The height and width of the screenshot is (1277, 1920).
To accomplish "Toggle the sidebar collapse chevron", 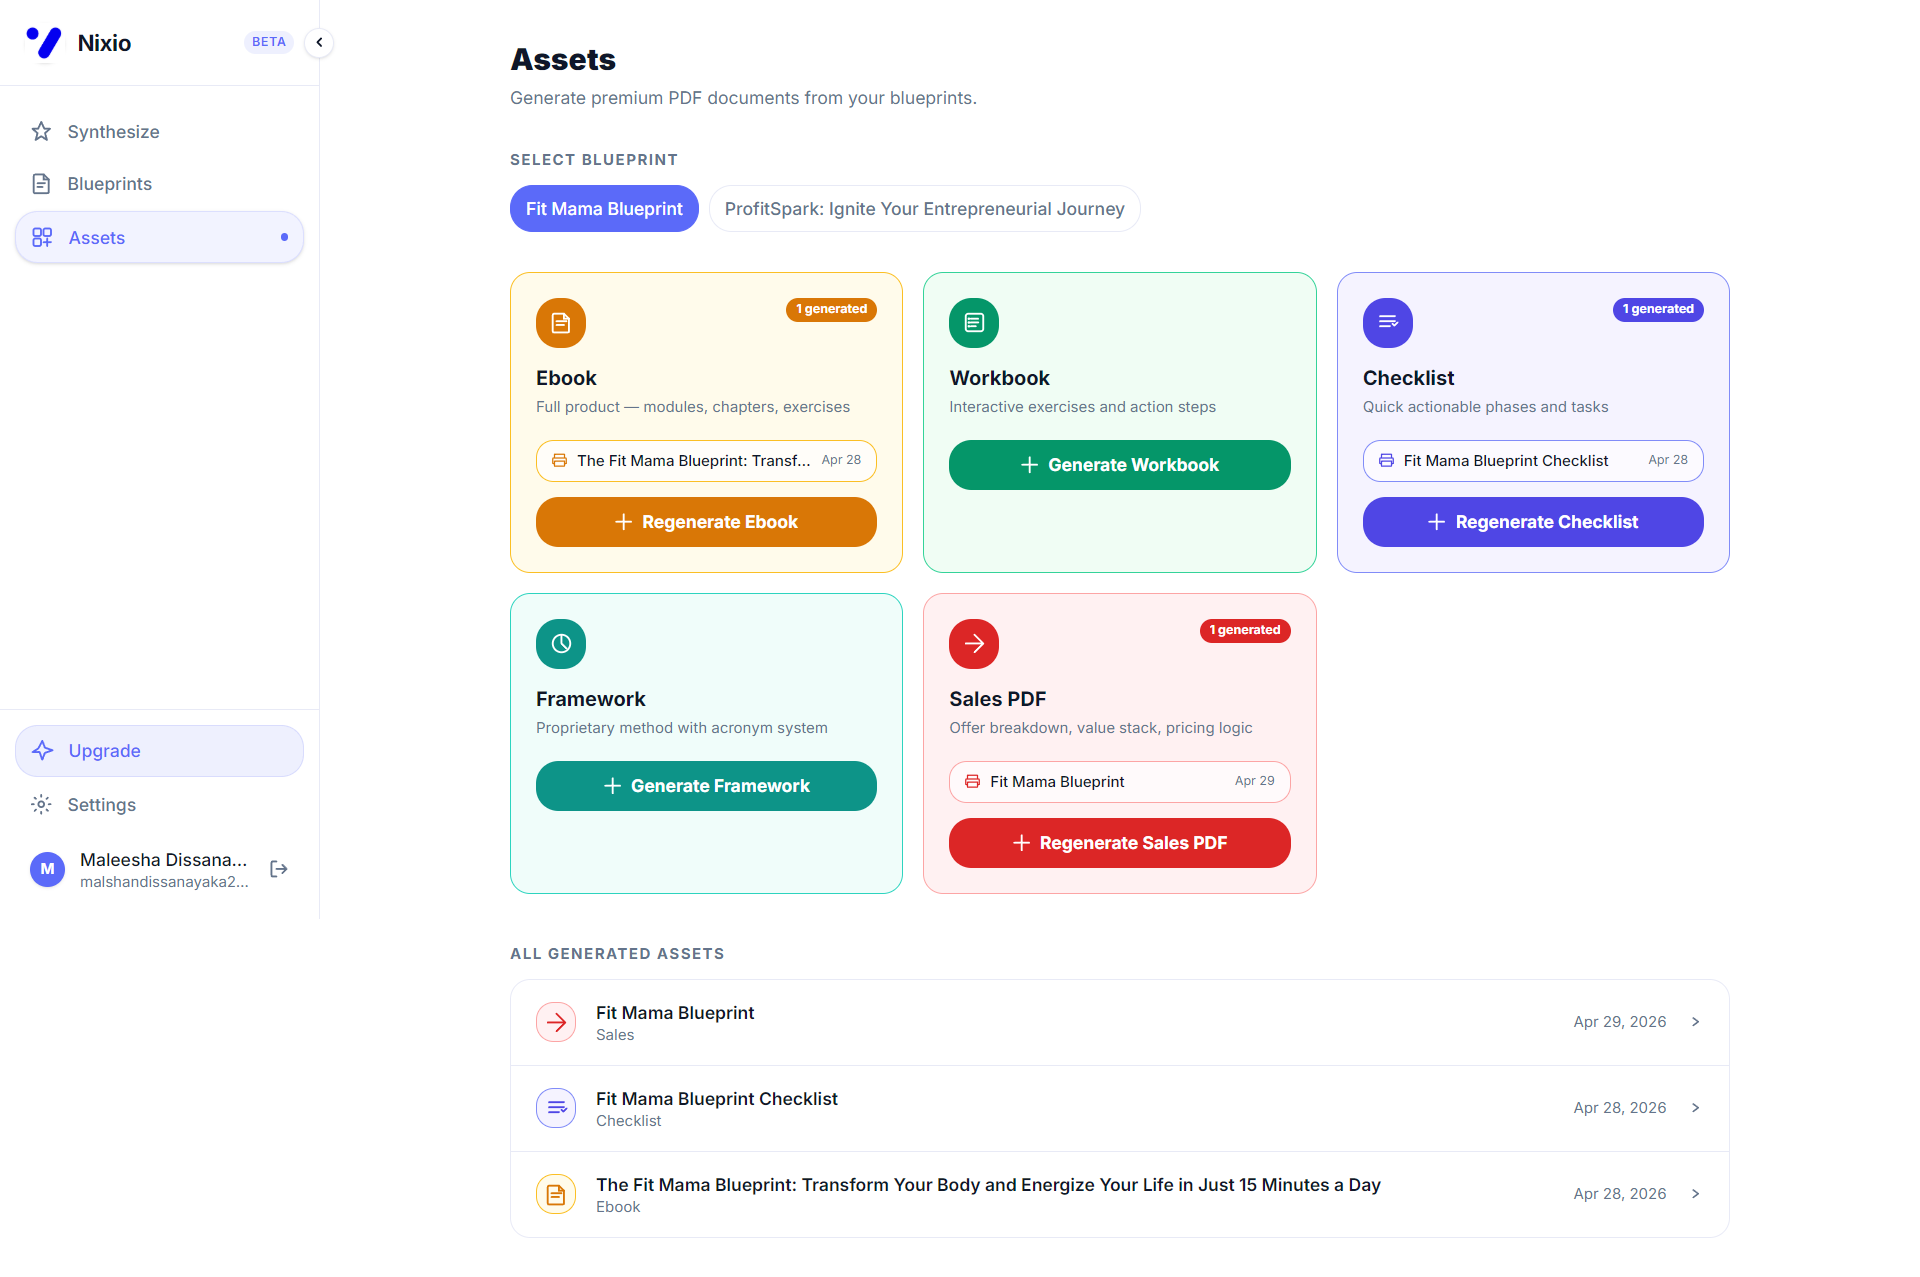I will click(x=319, y=42).
